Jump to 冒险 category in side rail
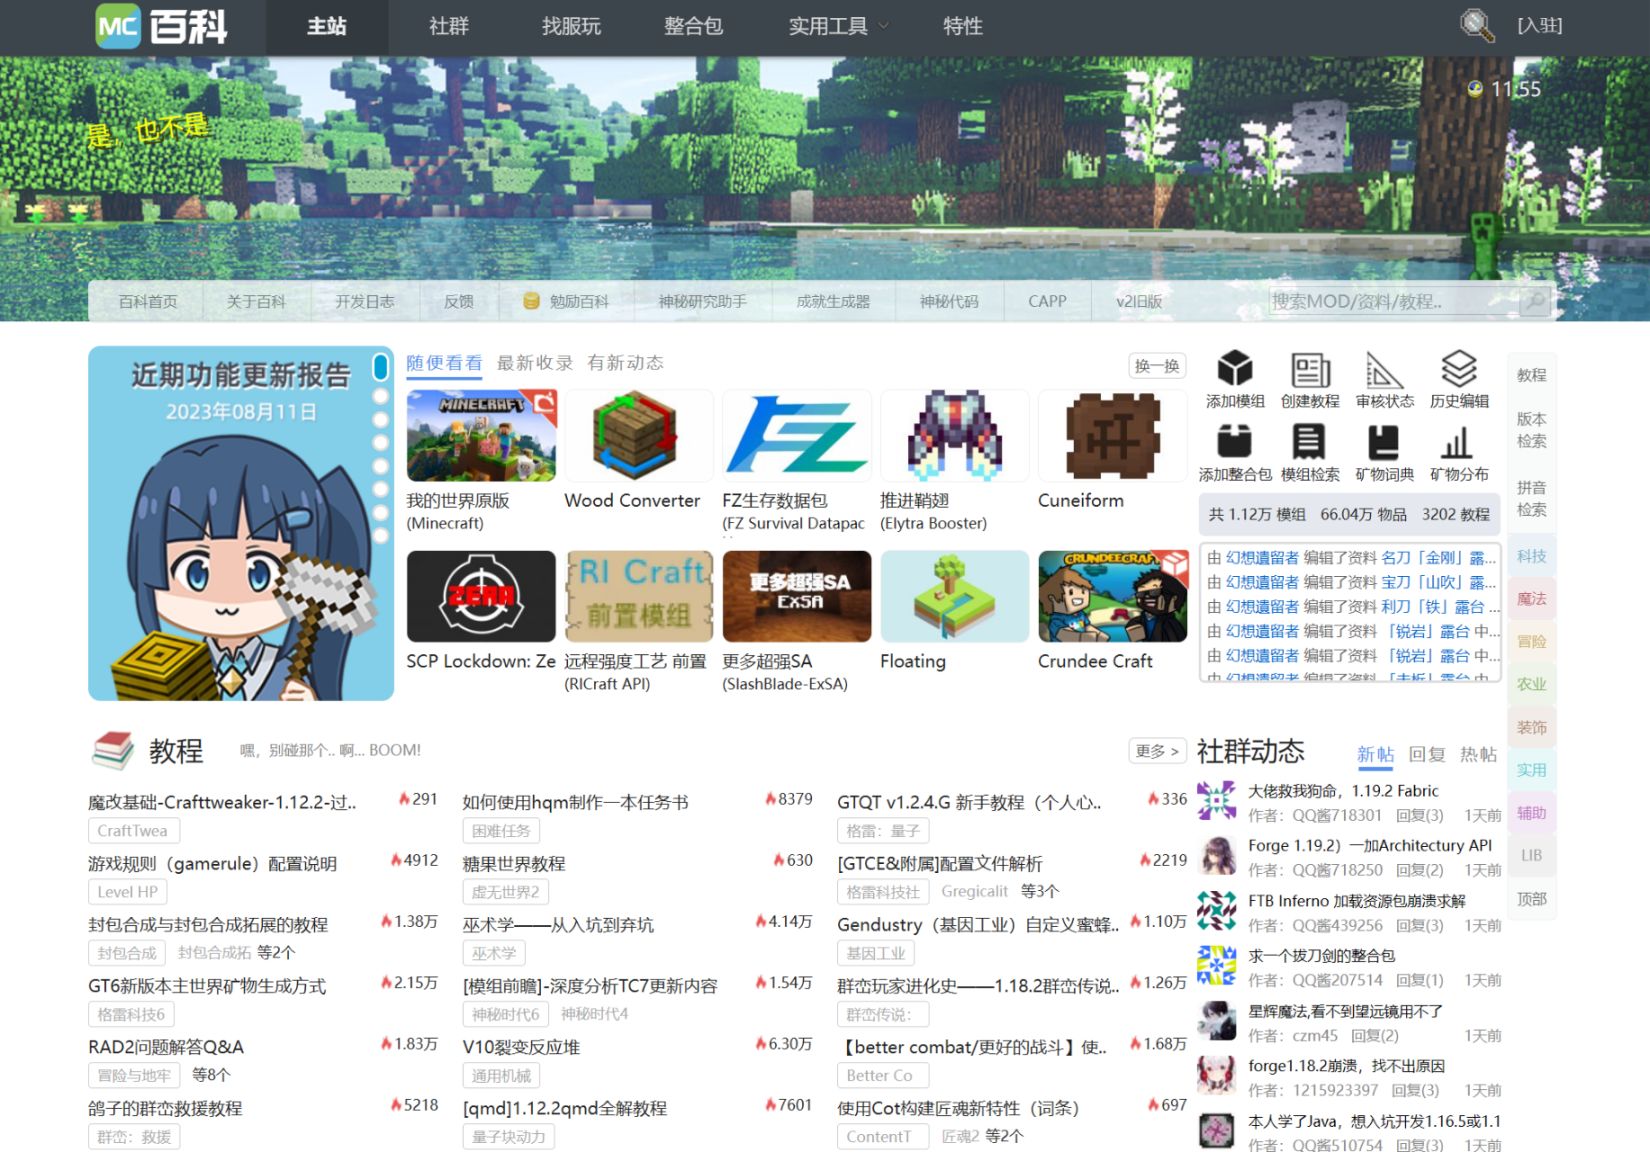The height and width of the screenshot is (1152, 1650). [x=1531, y=642]
